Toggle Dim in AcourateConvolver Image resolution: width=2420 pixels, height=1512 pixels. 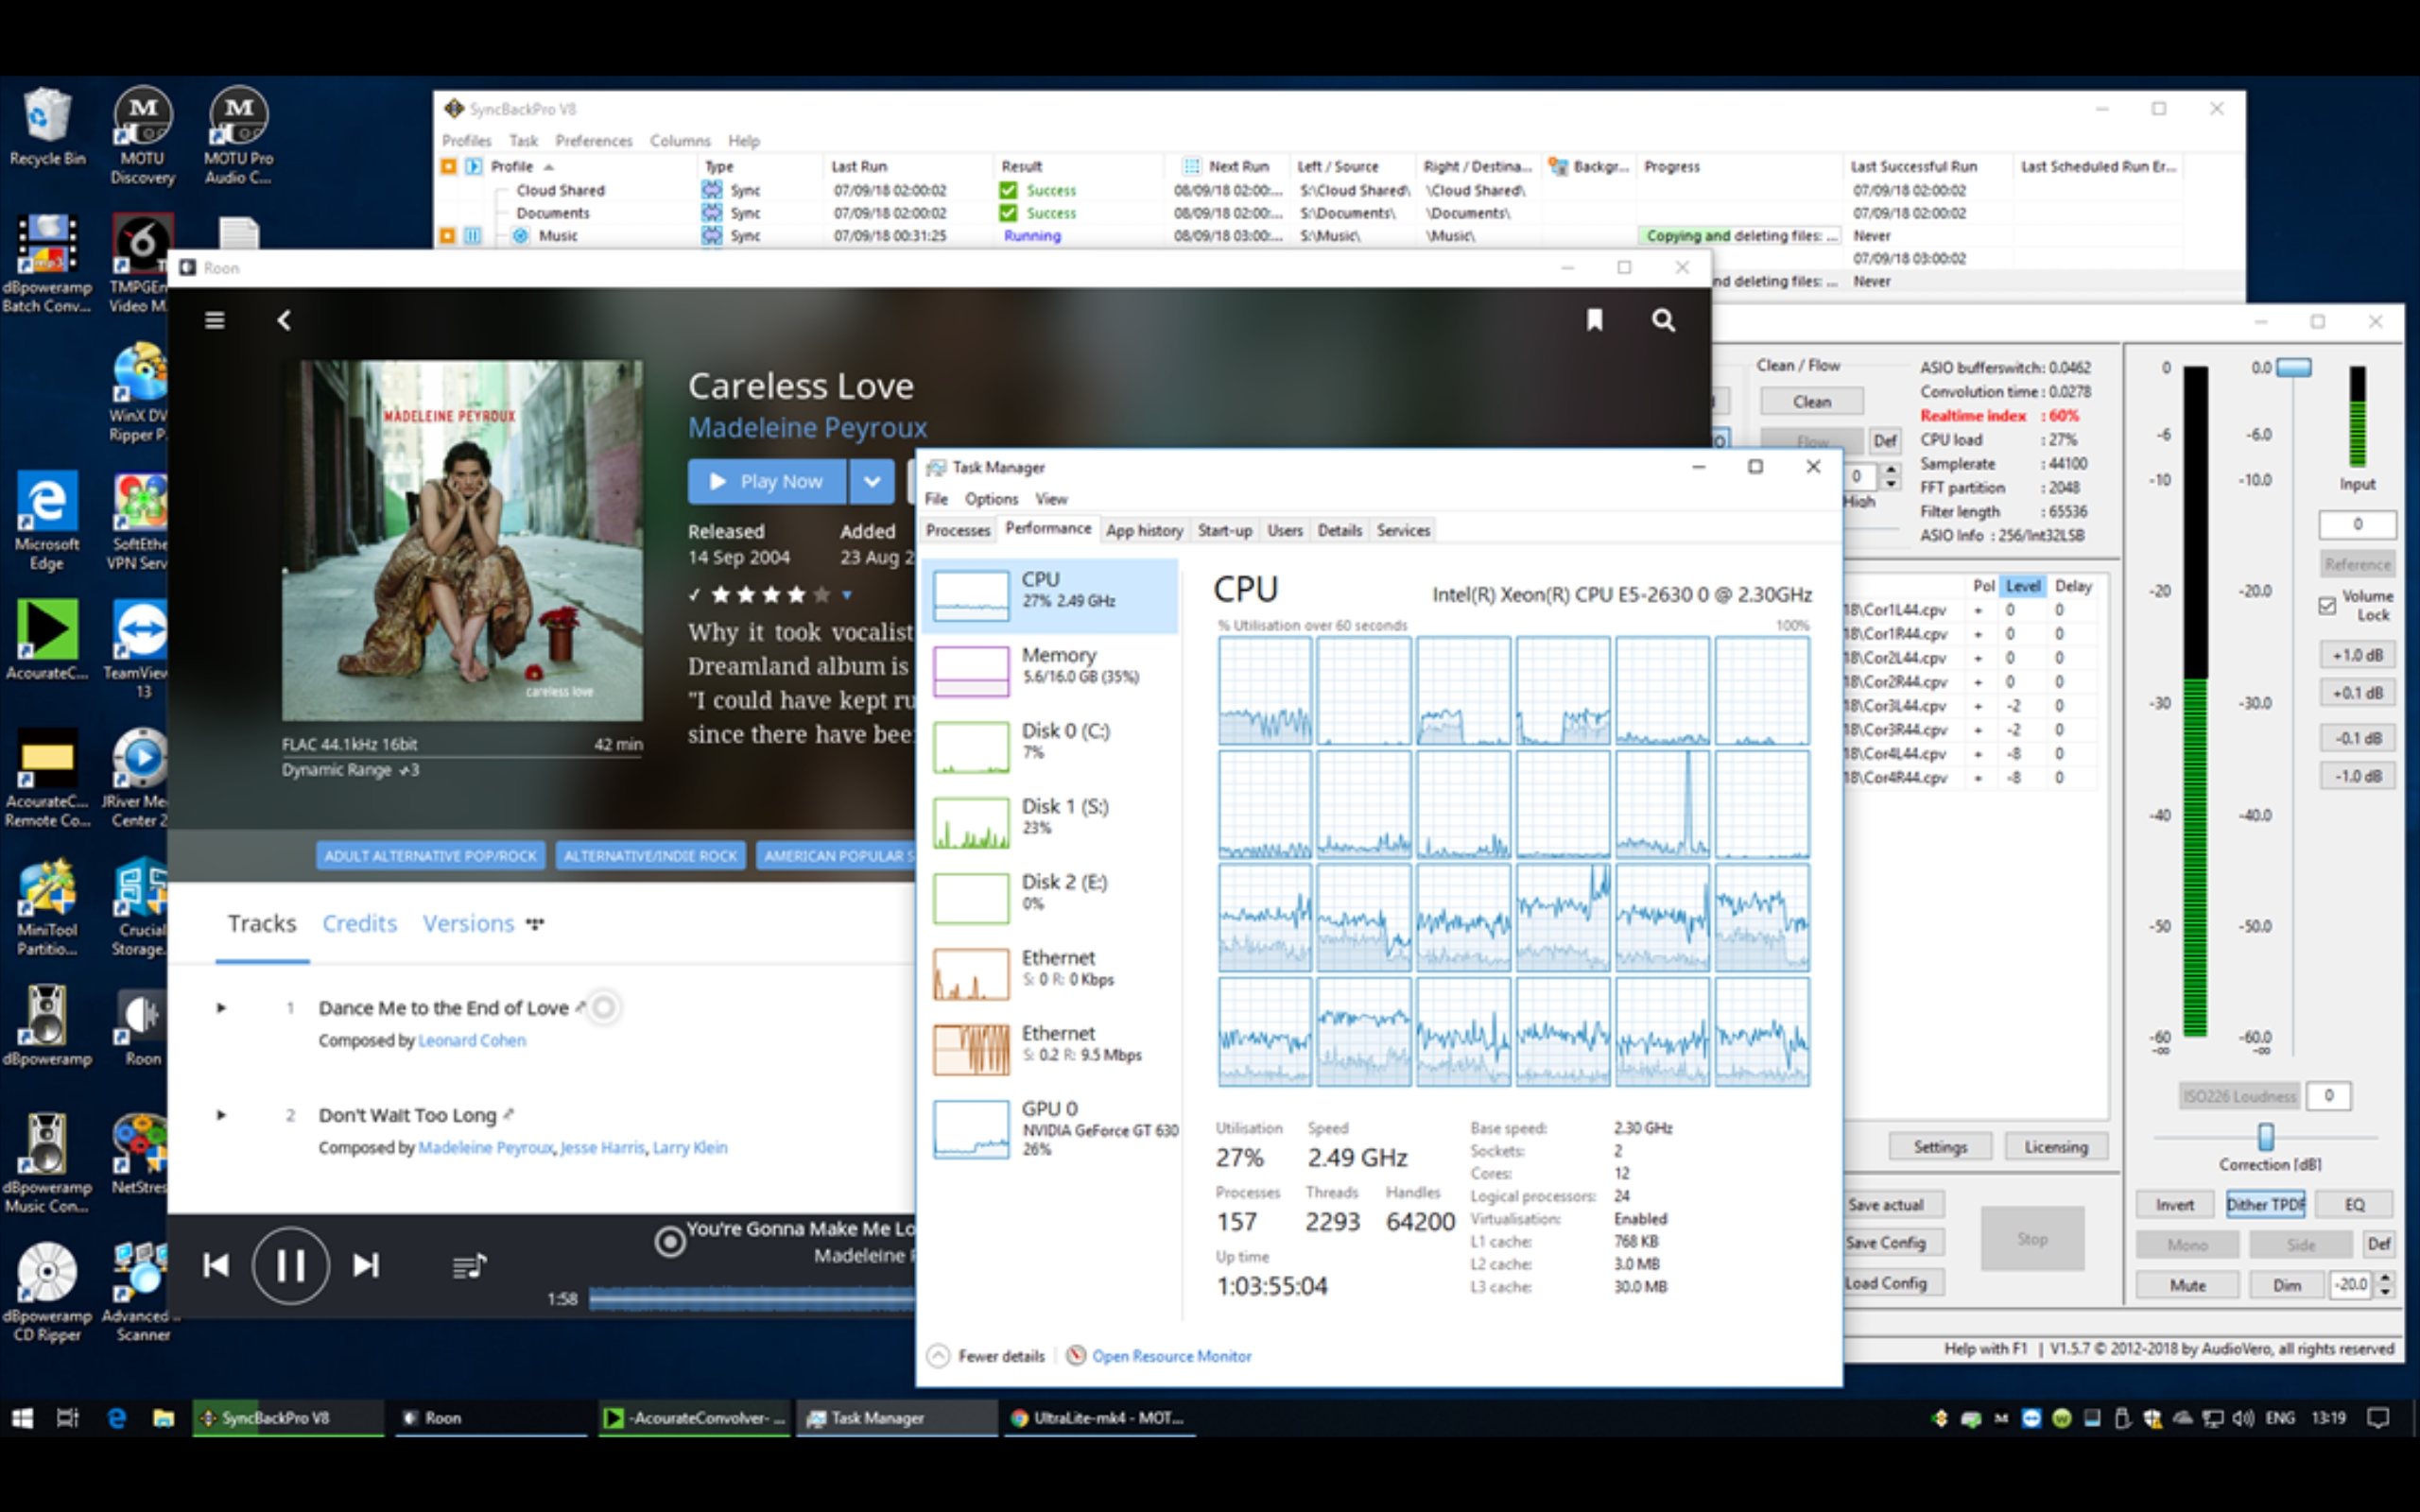2286,1284
